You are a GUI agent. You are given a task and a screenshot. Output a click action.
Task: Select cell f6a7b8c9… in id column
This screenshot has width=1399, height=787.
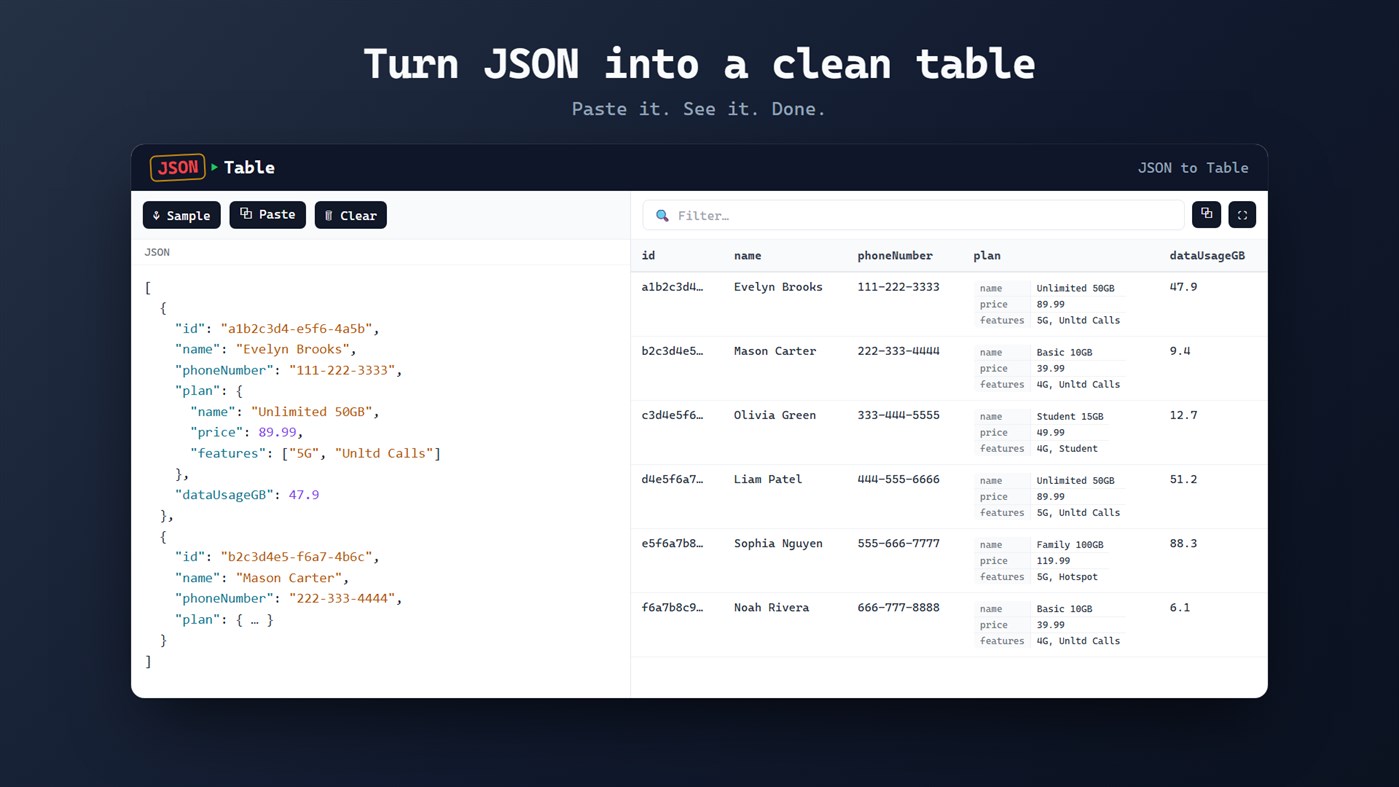672,607
